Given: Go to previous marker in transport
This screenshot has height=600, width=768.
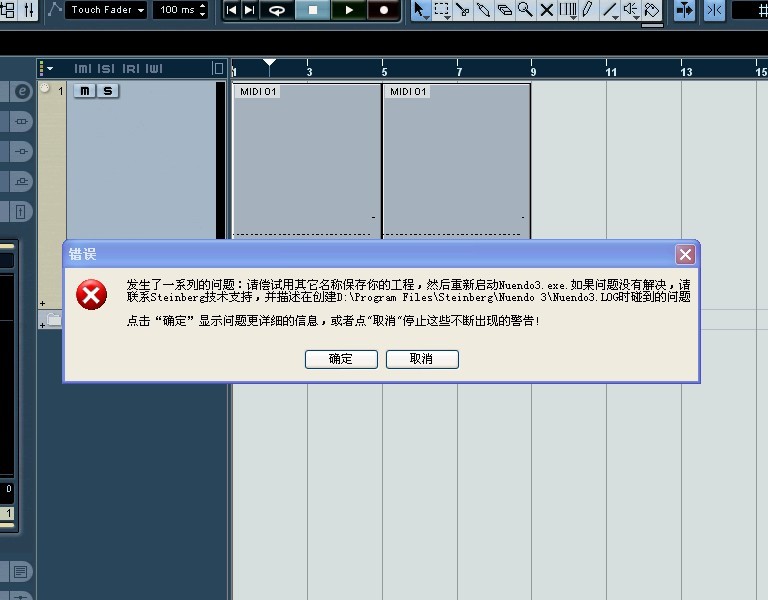Looking at the screenshot, I should tap(231, 10).
